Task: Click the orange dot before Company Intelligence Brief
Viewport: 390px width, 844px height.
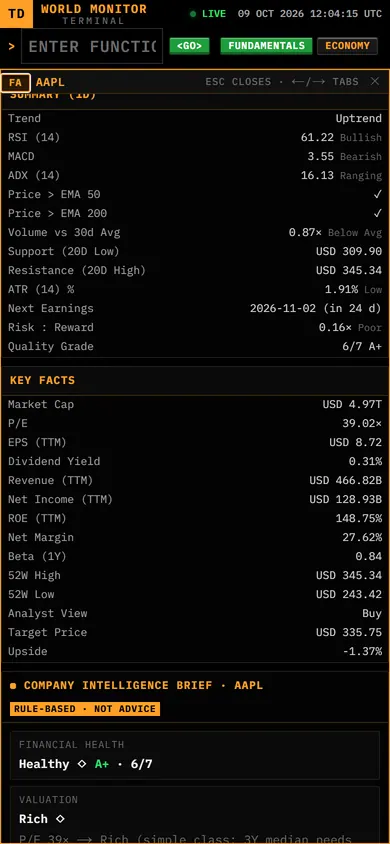Action: coord(13,686)
